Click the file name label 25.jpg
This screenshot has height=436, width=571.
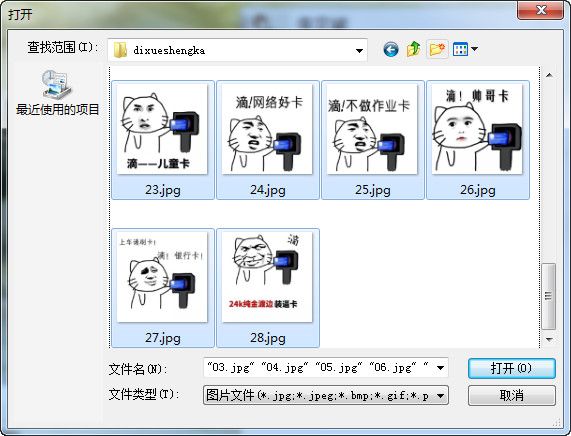[x=373, y=190]
